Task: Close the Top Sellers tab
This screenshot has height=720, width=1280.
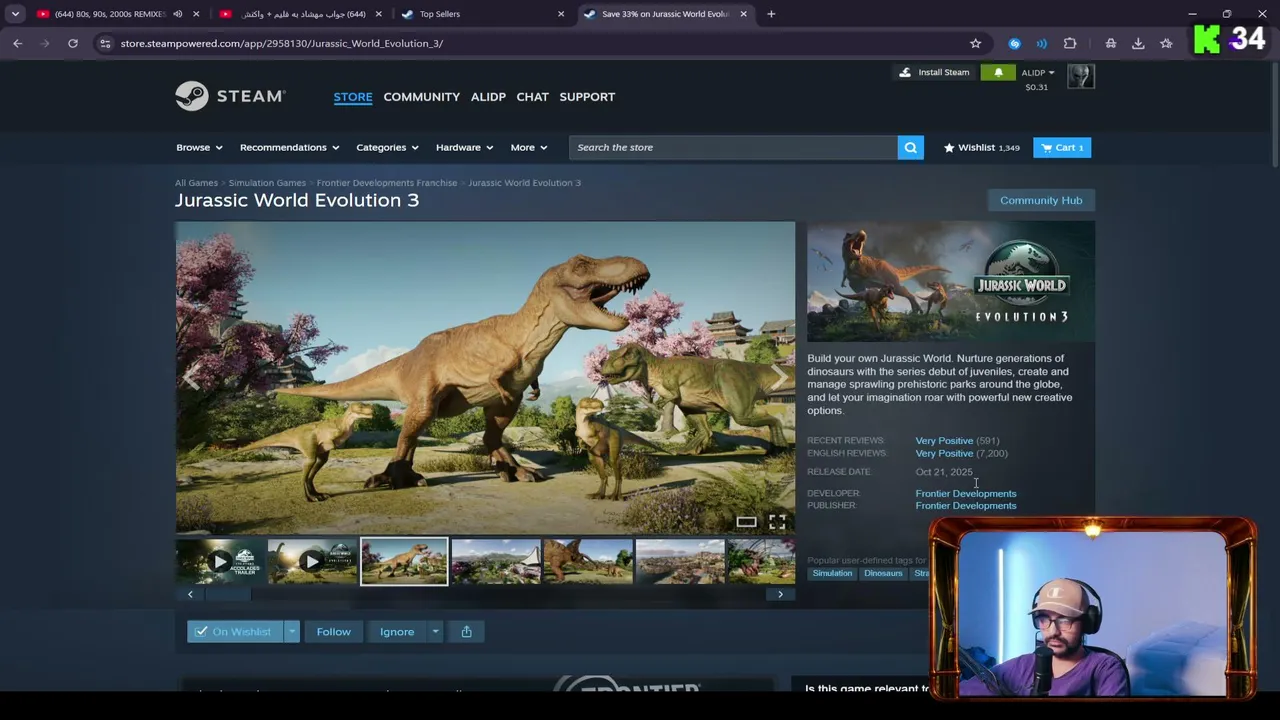Action: pos(560,14)
